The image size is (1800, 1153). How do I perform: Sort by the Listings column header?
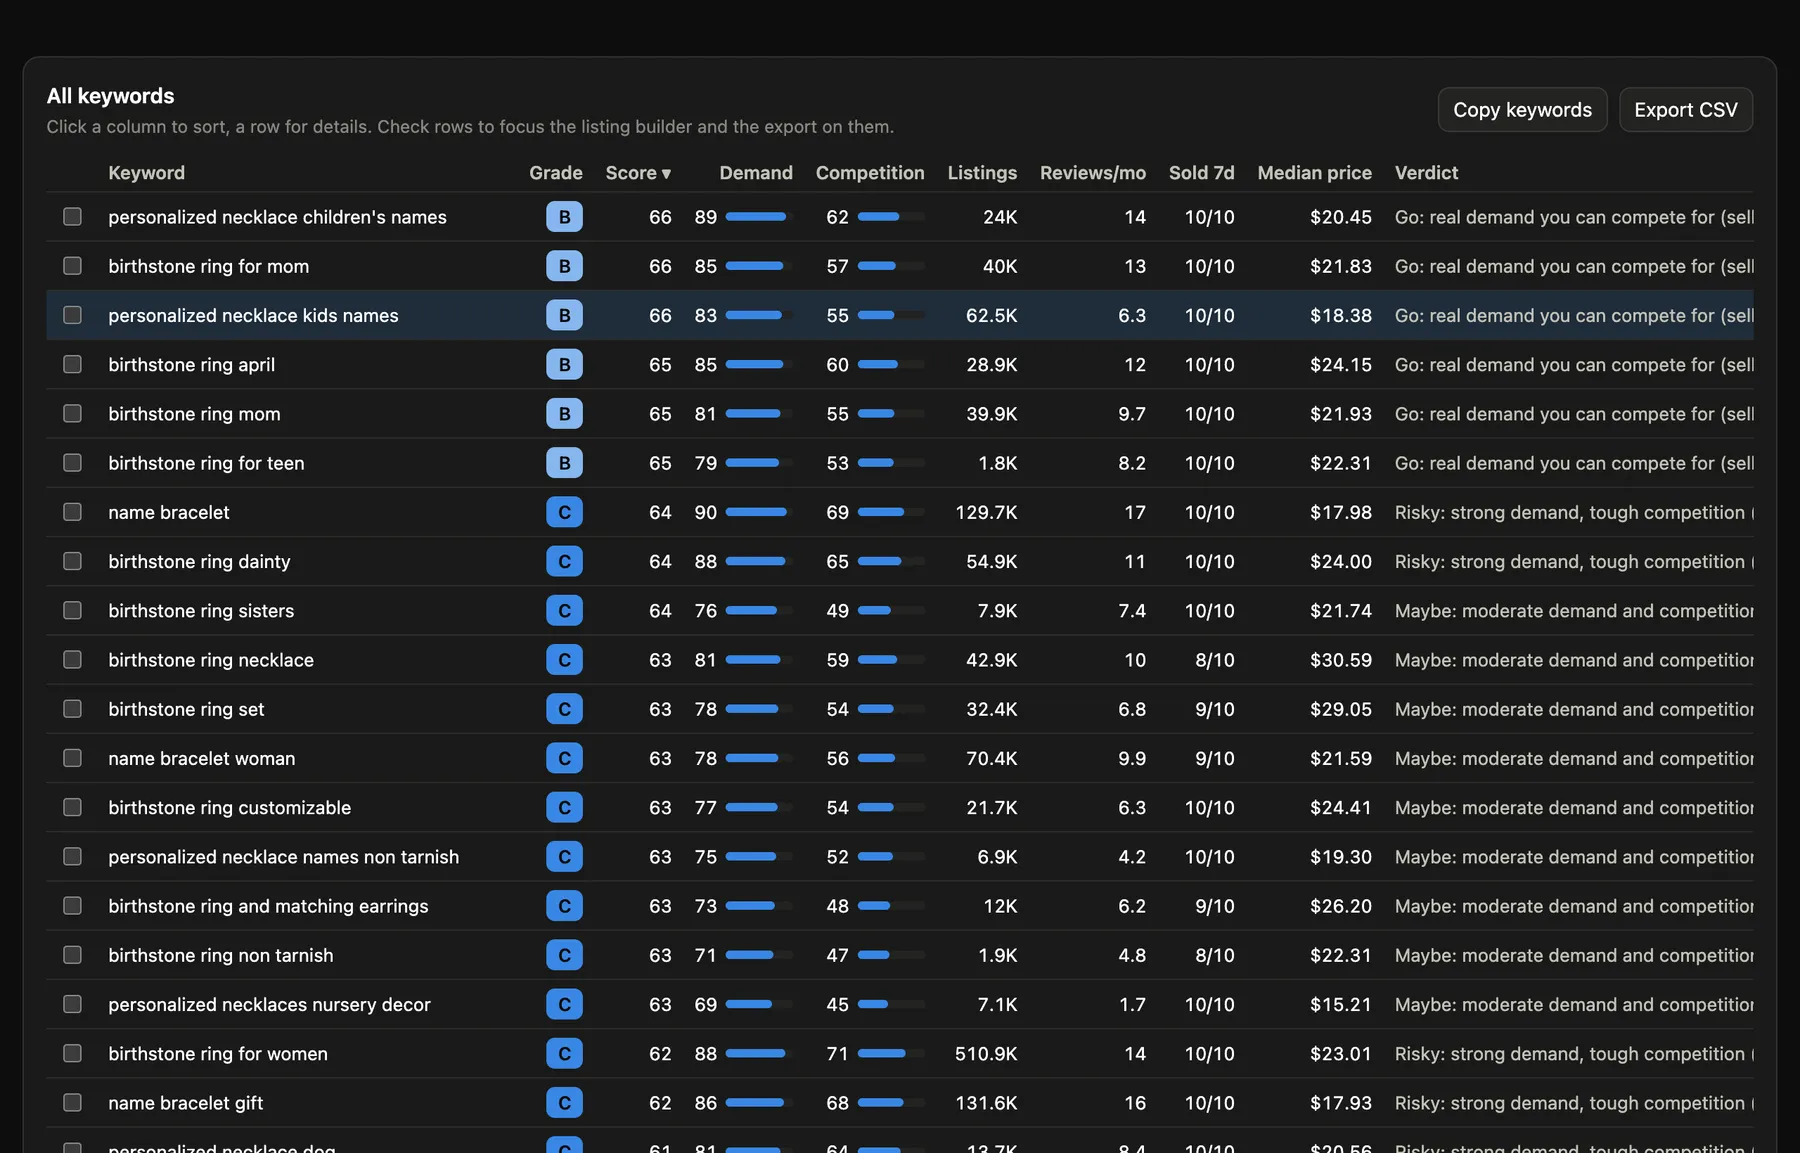point(982,173)
